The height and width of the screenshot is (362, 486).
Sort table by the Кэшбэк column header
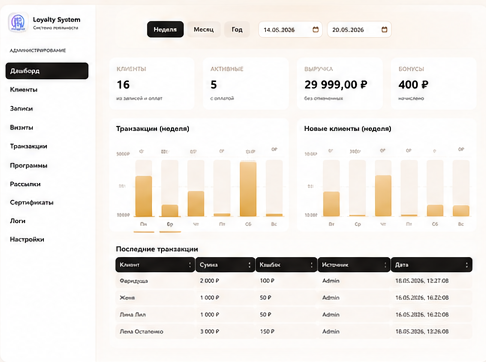286,265
